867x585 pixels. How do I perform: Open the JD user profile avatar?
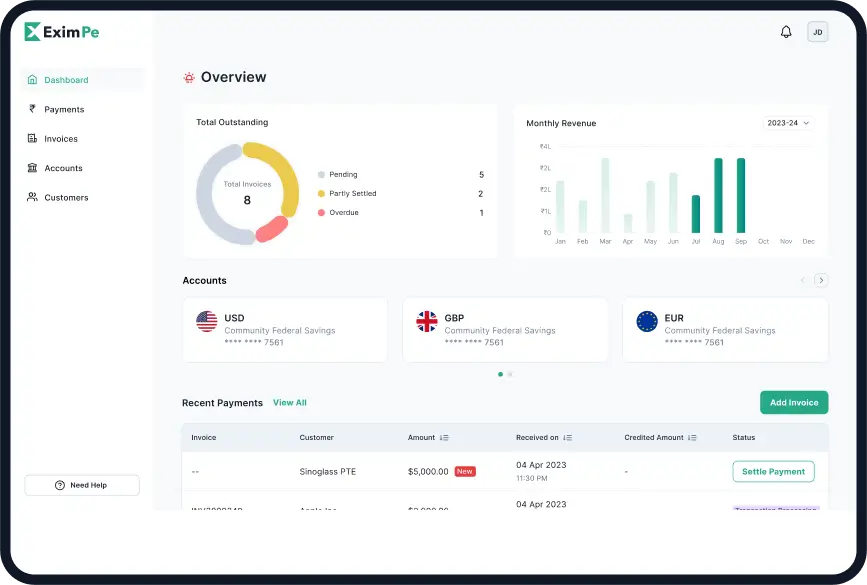[x=817, y=32]
